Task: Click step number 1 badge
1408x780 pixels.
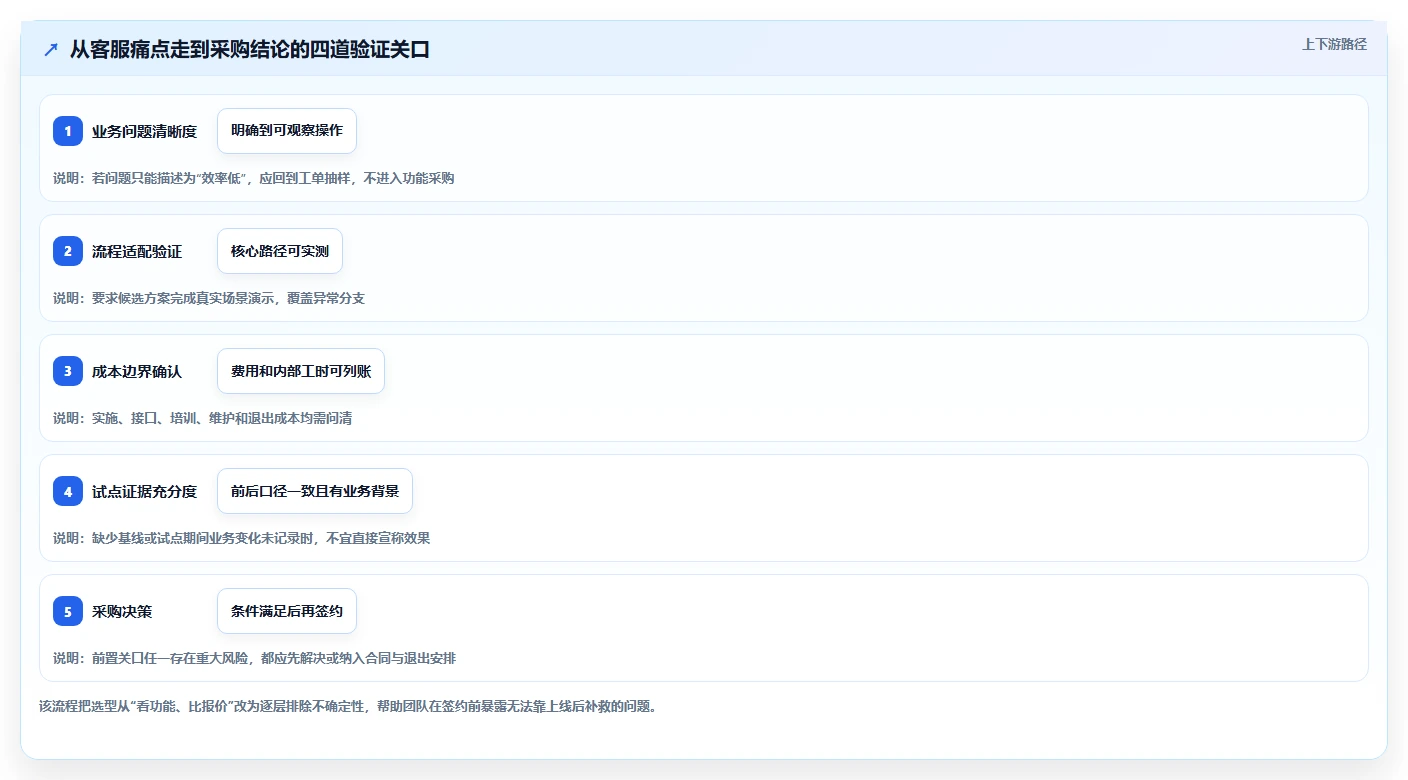Action: click(x=68, y=131)
